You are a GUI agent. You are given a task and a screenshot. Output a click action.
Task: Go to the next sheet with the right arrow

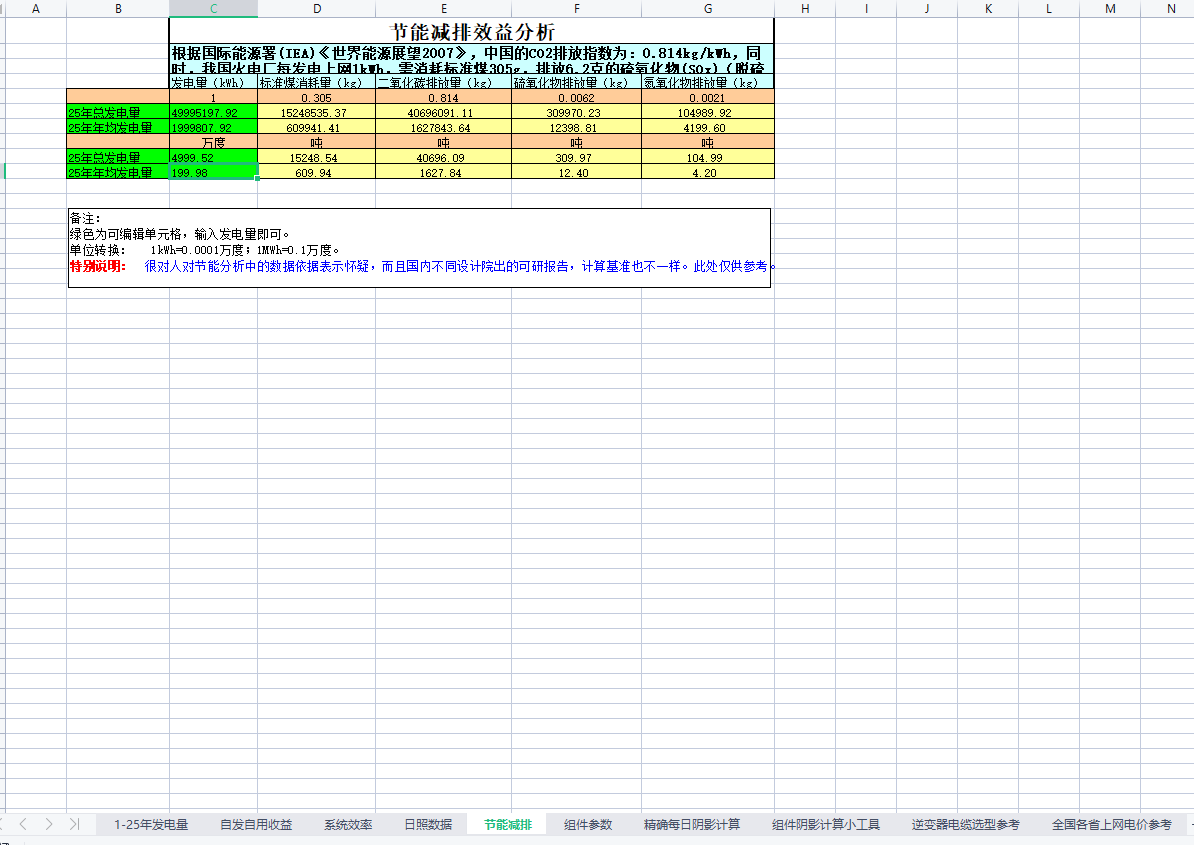pyautogui.click(x=49, y=824)
